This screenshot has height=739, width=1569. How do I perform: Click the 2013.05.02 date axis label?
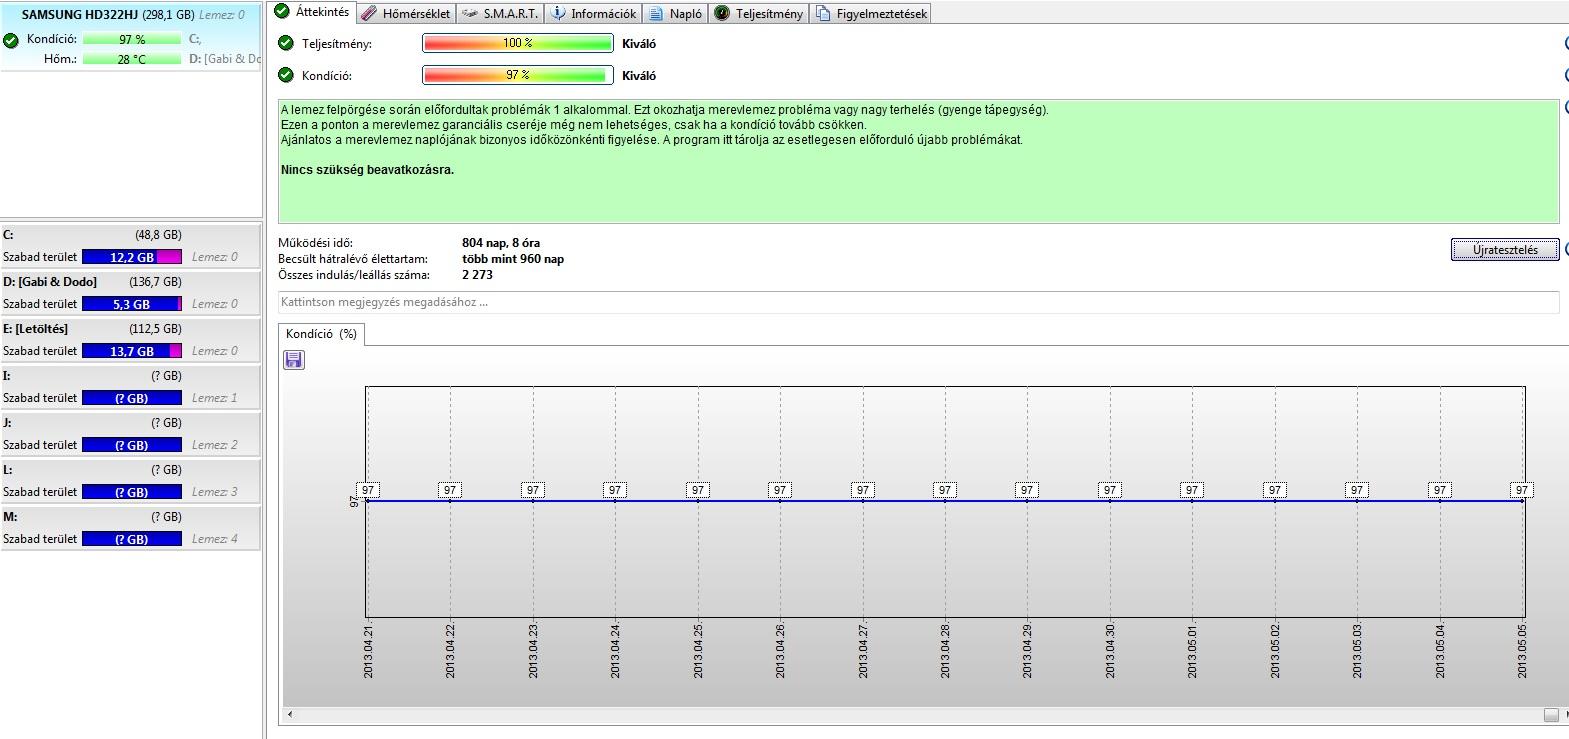[1274, 650]
